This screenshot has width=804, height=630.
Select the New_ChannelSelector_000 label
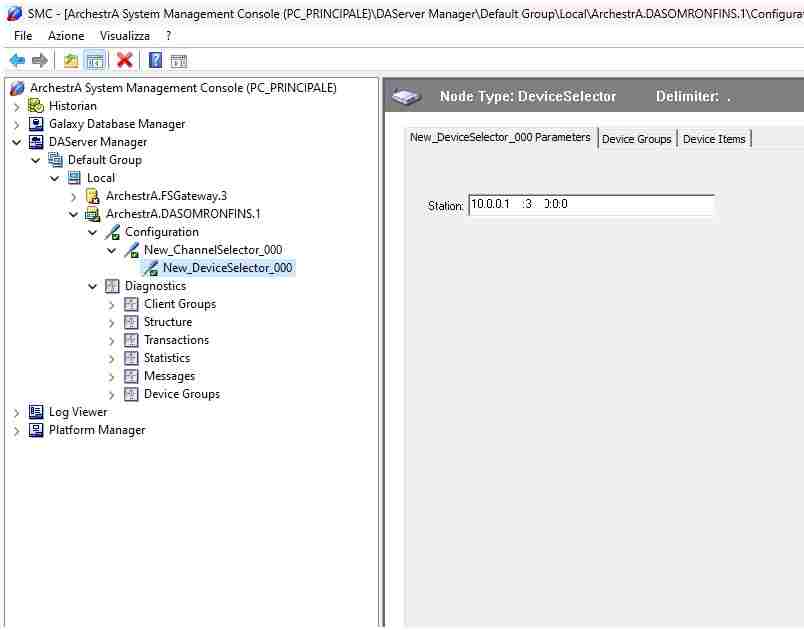(213, 250)
